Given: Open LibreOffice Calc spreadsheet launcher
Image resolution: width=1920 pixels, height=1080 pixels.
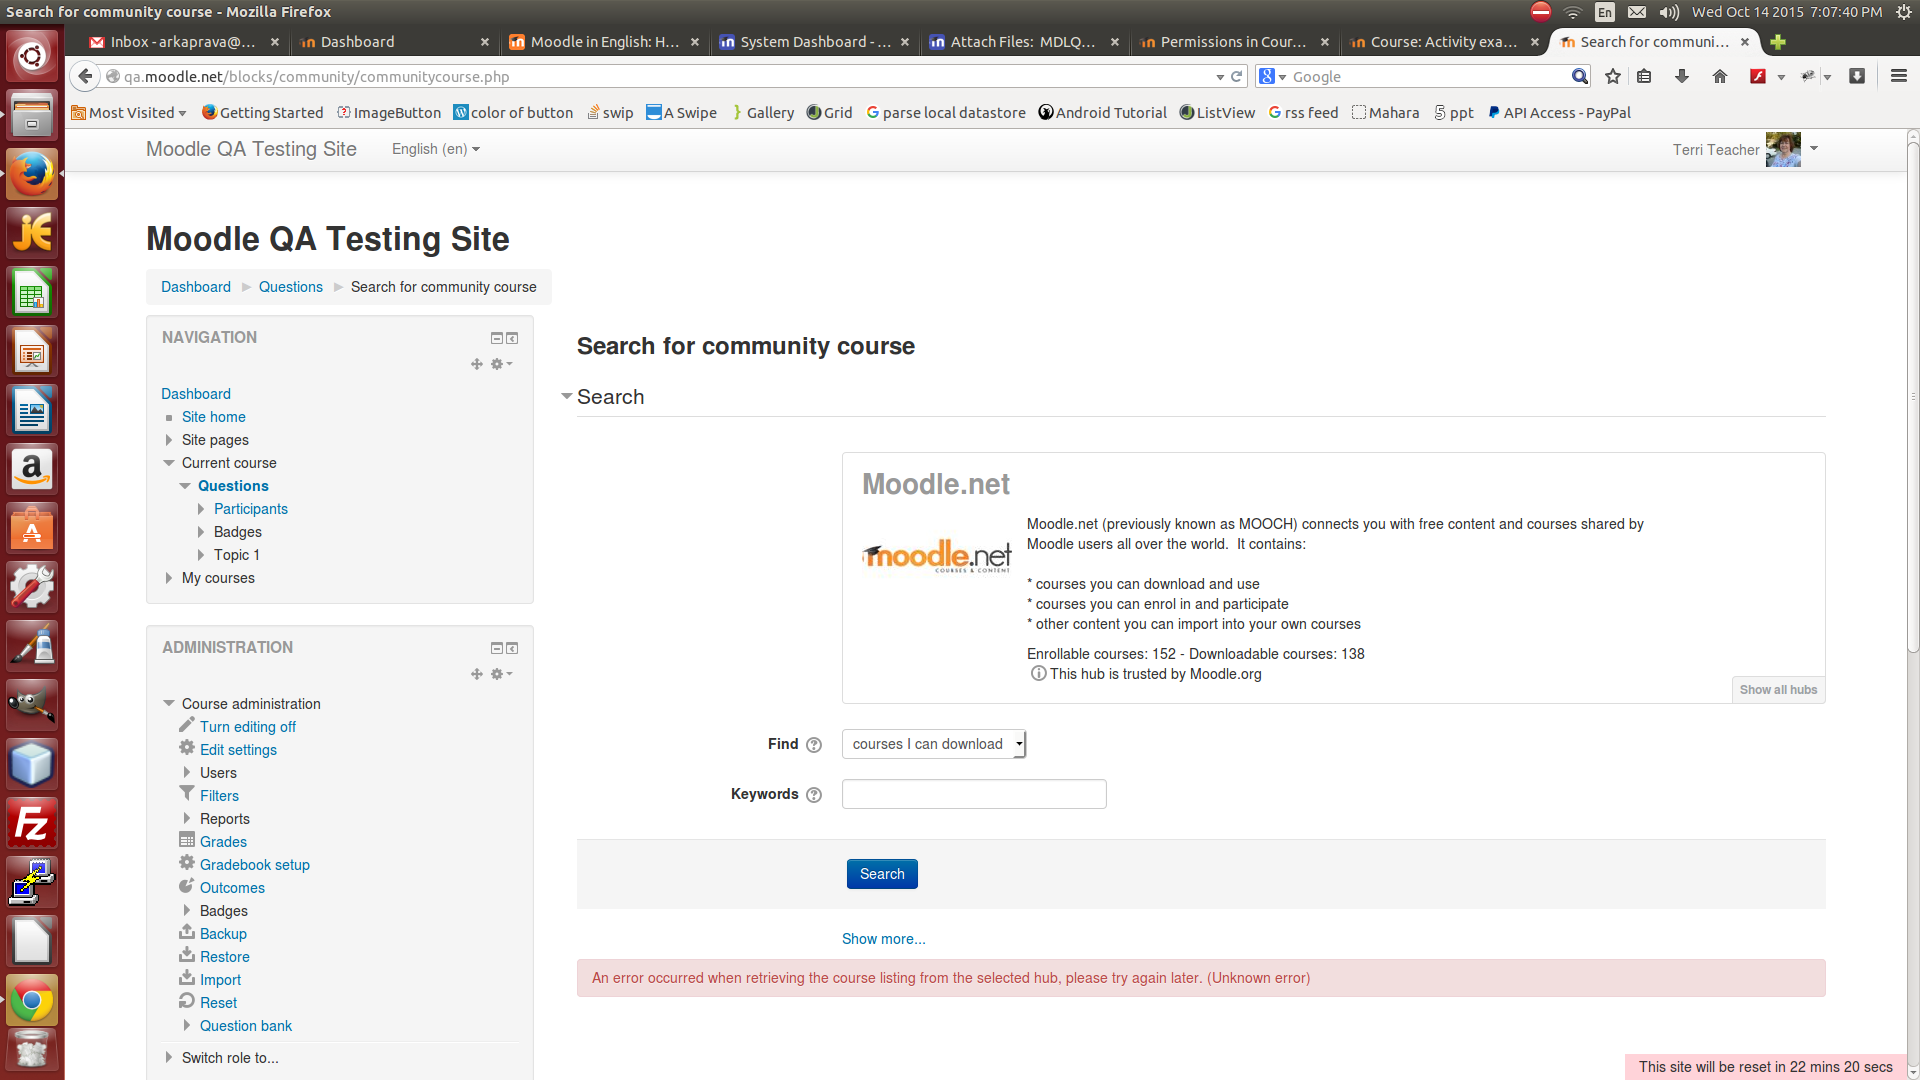Looking at the screenshot, I should coord(32,292).
